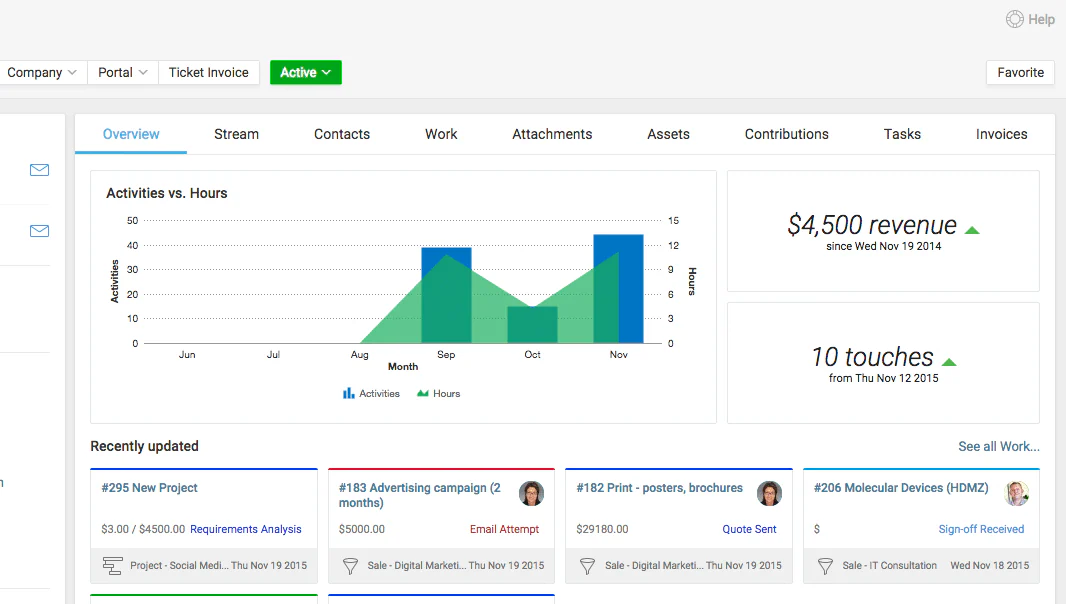Open the green Active status dropdown

click(x=306, y=73)
